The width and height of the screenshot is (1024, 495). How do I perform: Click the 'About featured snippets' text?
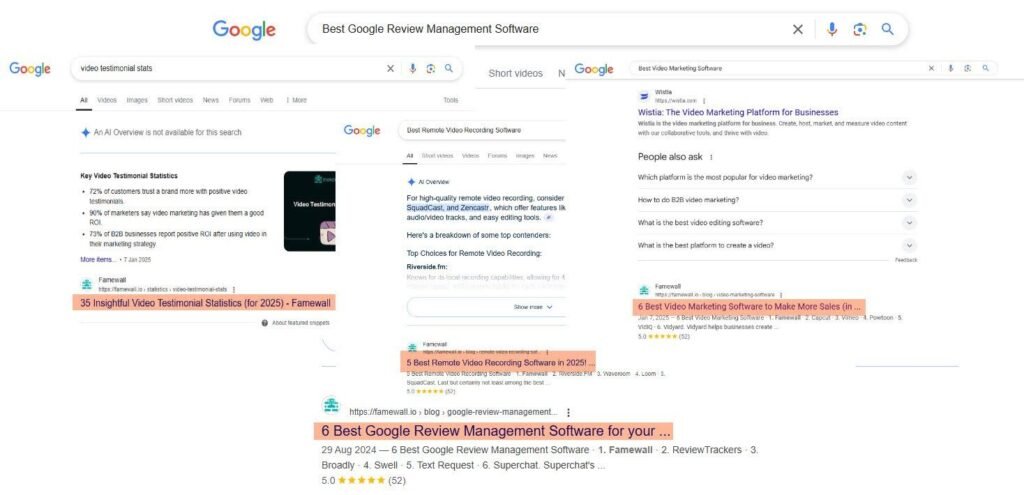coord(300,323)
